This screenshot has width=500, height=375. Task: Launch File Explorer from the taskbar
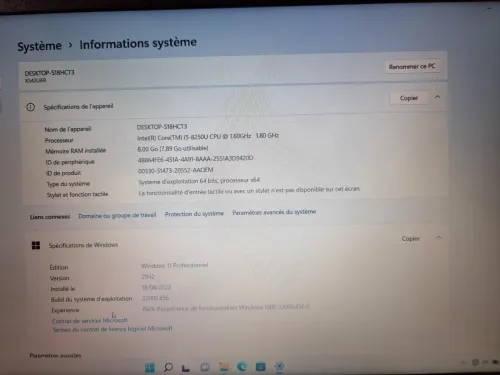click(x=224, y=367)
